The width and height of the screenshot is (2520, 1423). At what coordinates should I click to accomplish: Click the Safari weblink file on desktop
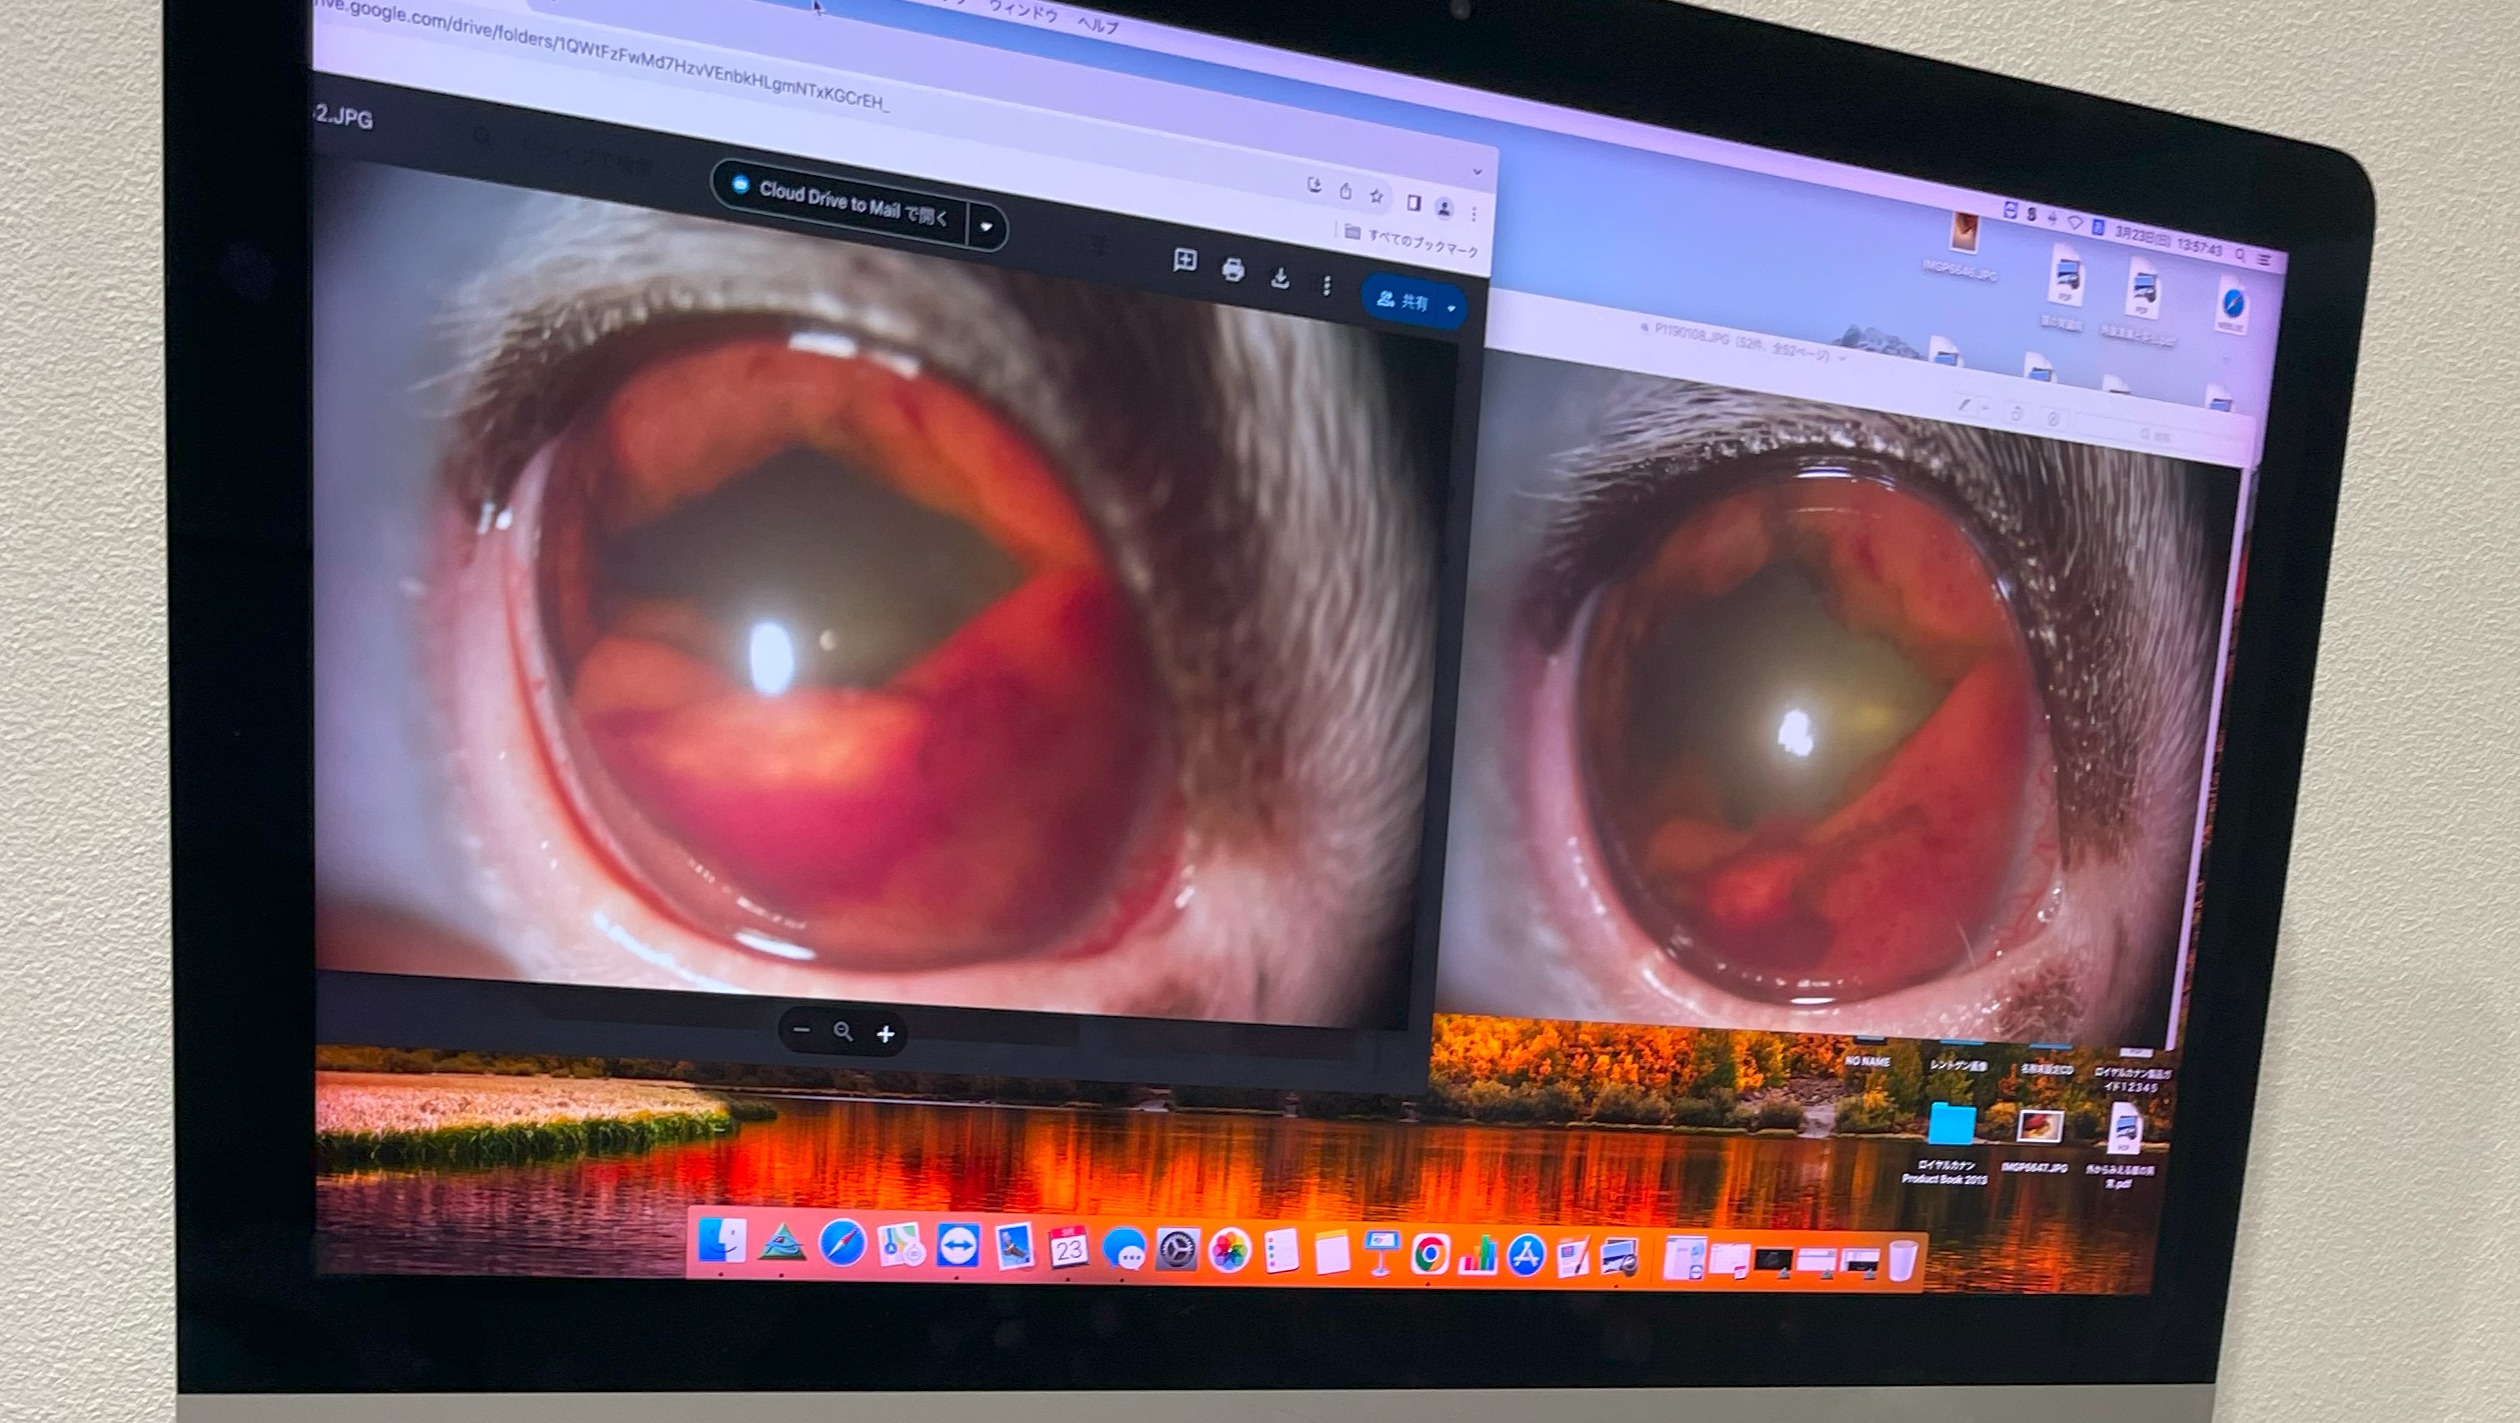pyautogui.click(x=2231, y=304)
